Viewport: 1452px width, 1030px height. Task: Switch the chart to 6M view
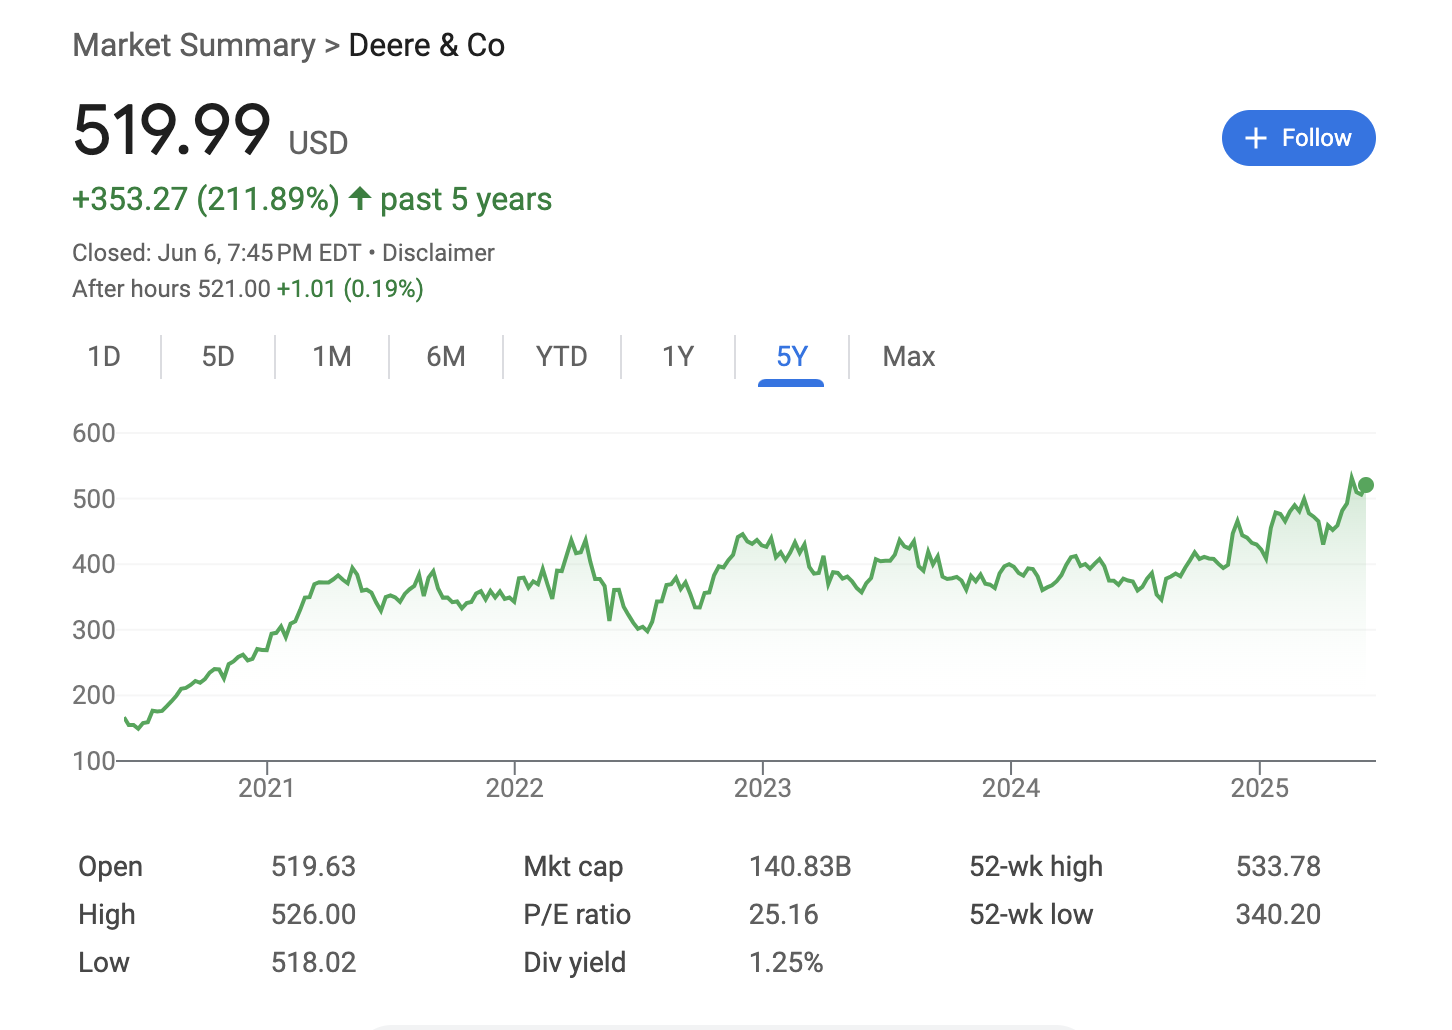tap(446, 357)
